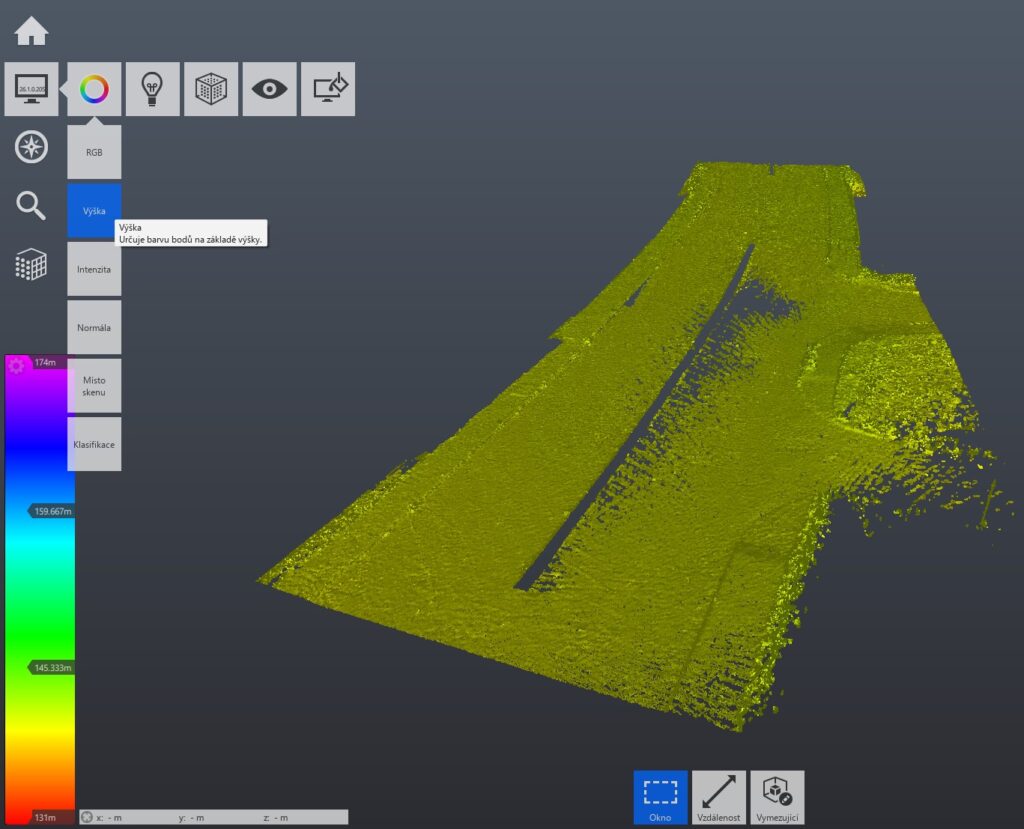Image resolution: width=1024 pixels, height=829 pixels.
Task: Select the Vzdálenost distance measuring tool
Action: (x=719, y=797)
